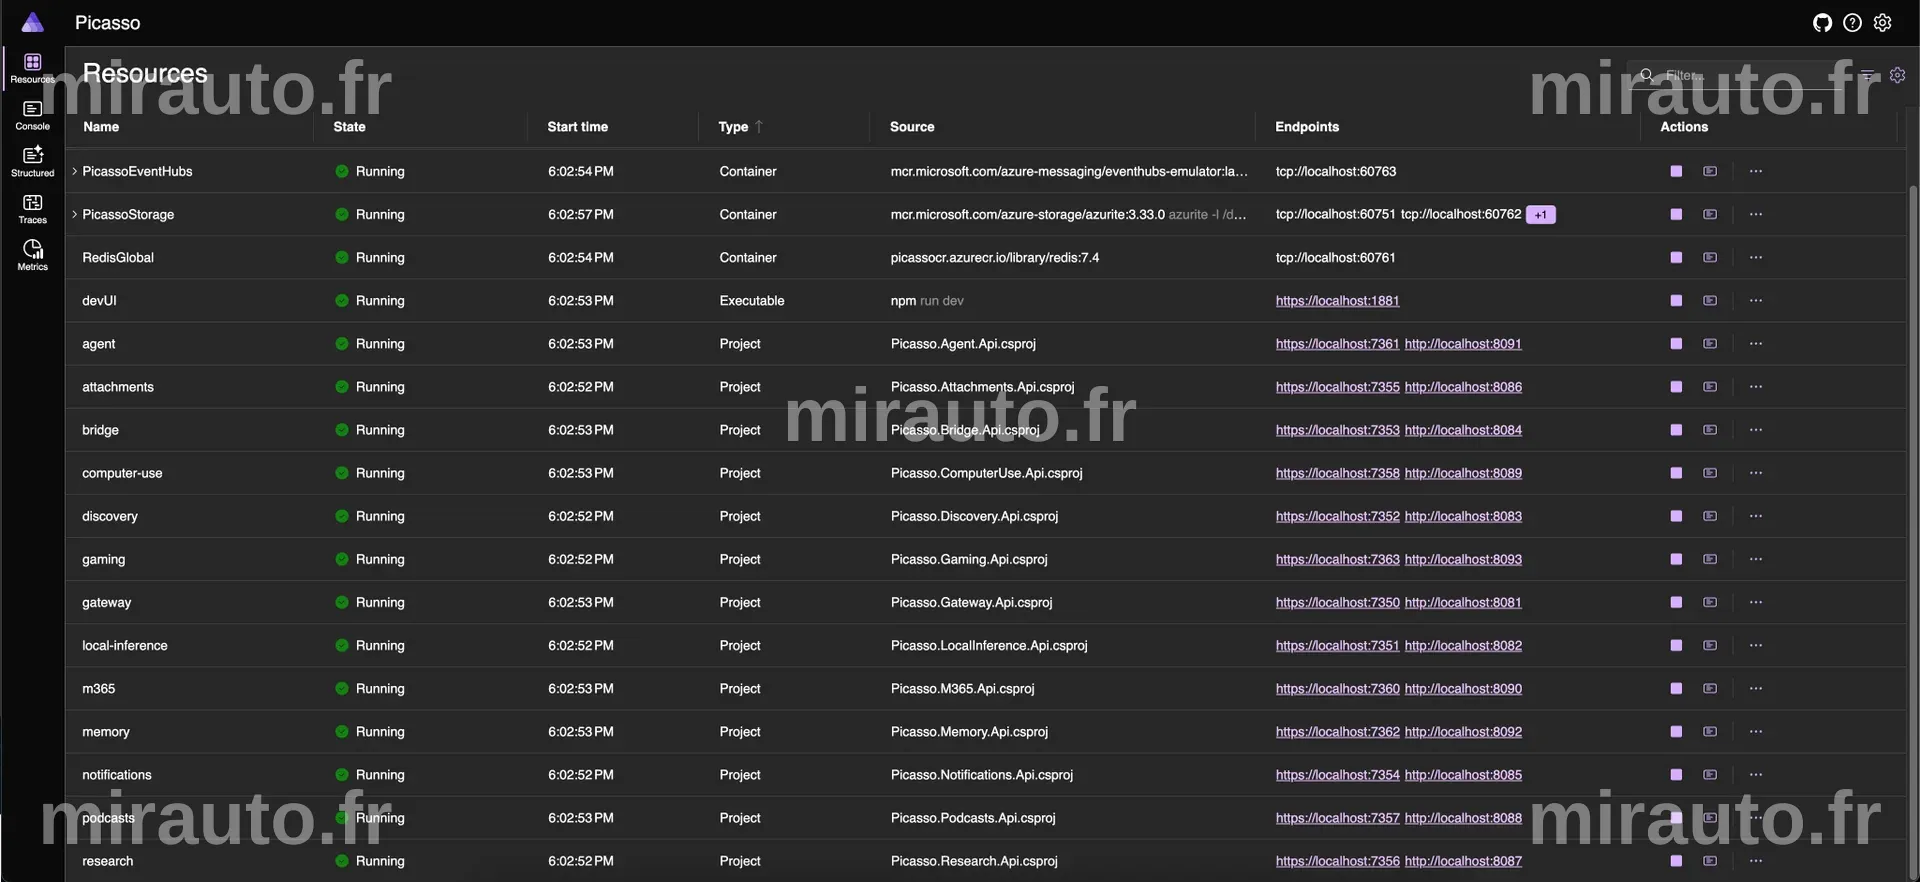View console logs for devUI
The image size is (1920, 882).
tap(1710, 300)
